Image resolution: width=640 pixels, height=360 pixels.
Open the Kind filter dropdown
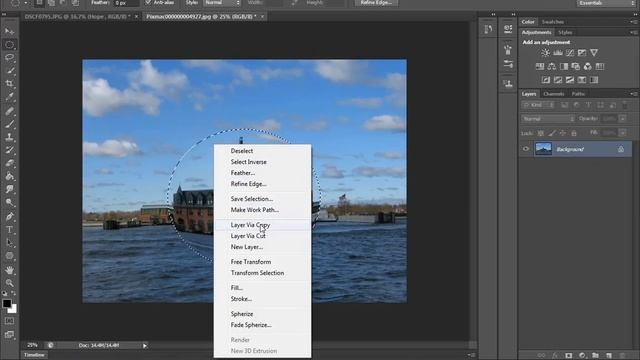coord(538,105)
